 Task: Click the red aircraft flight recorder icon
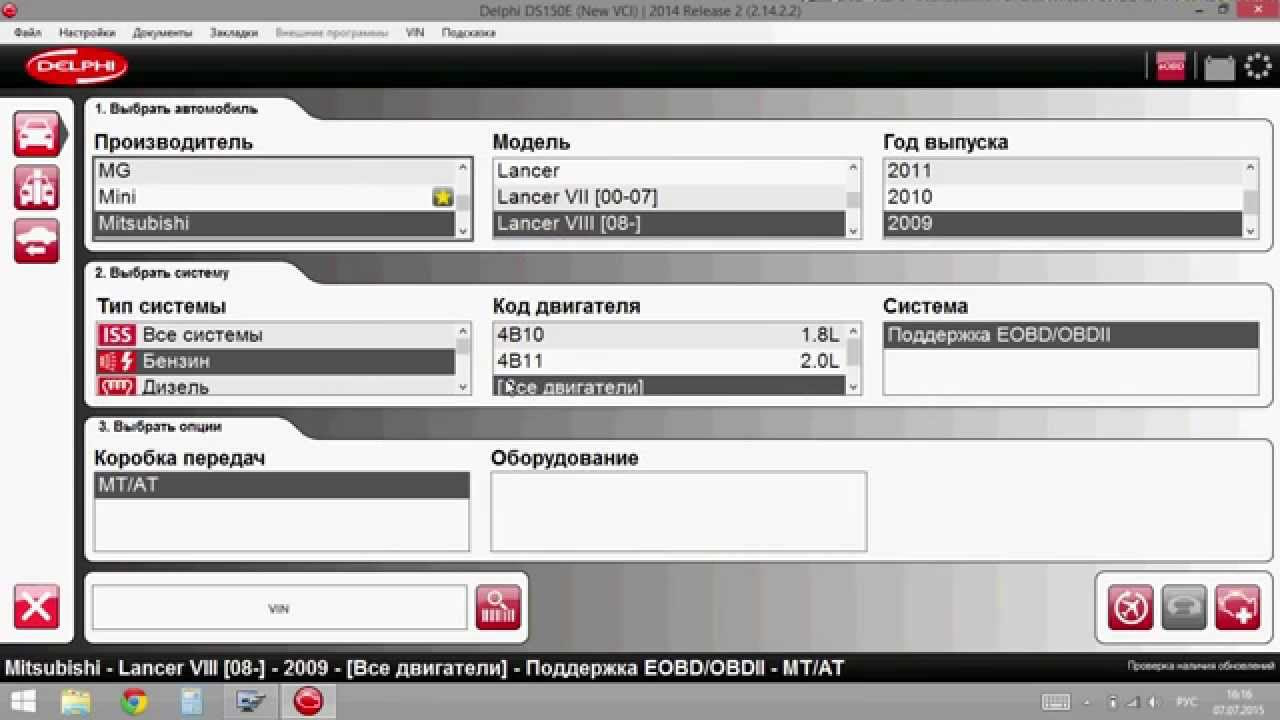click(x=1131, y=607)
